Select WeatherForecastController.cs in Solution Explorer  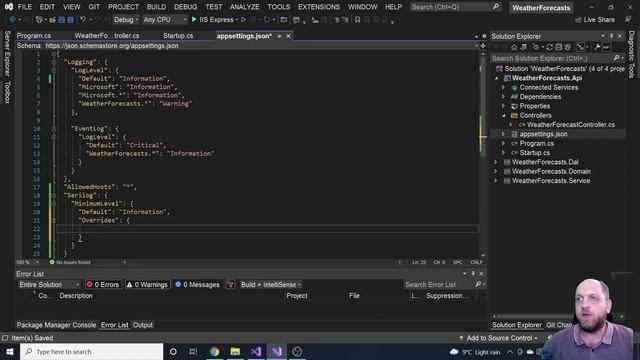pos(571,125)
